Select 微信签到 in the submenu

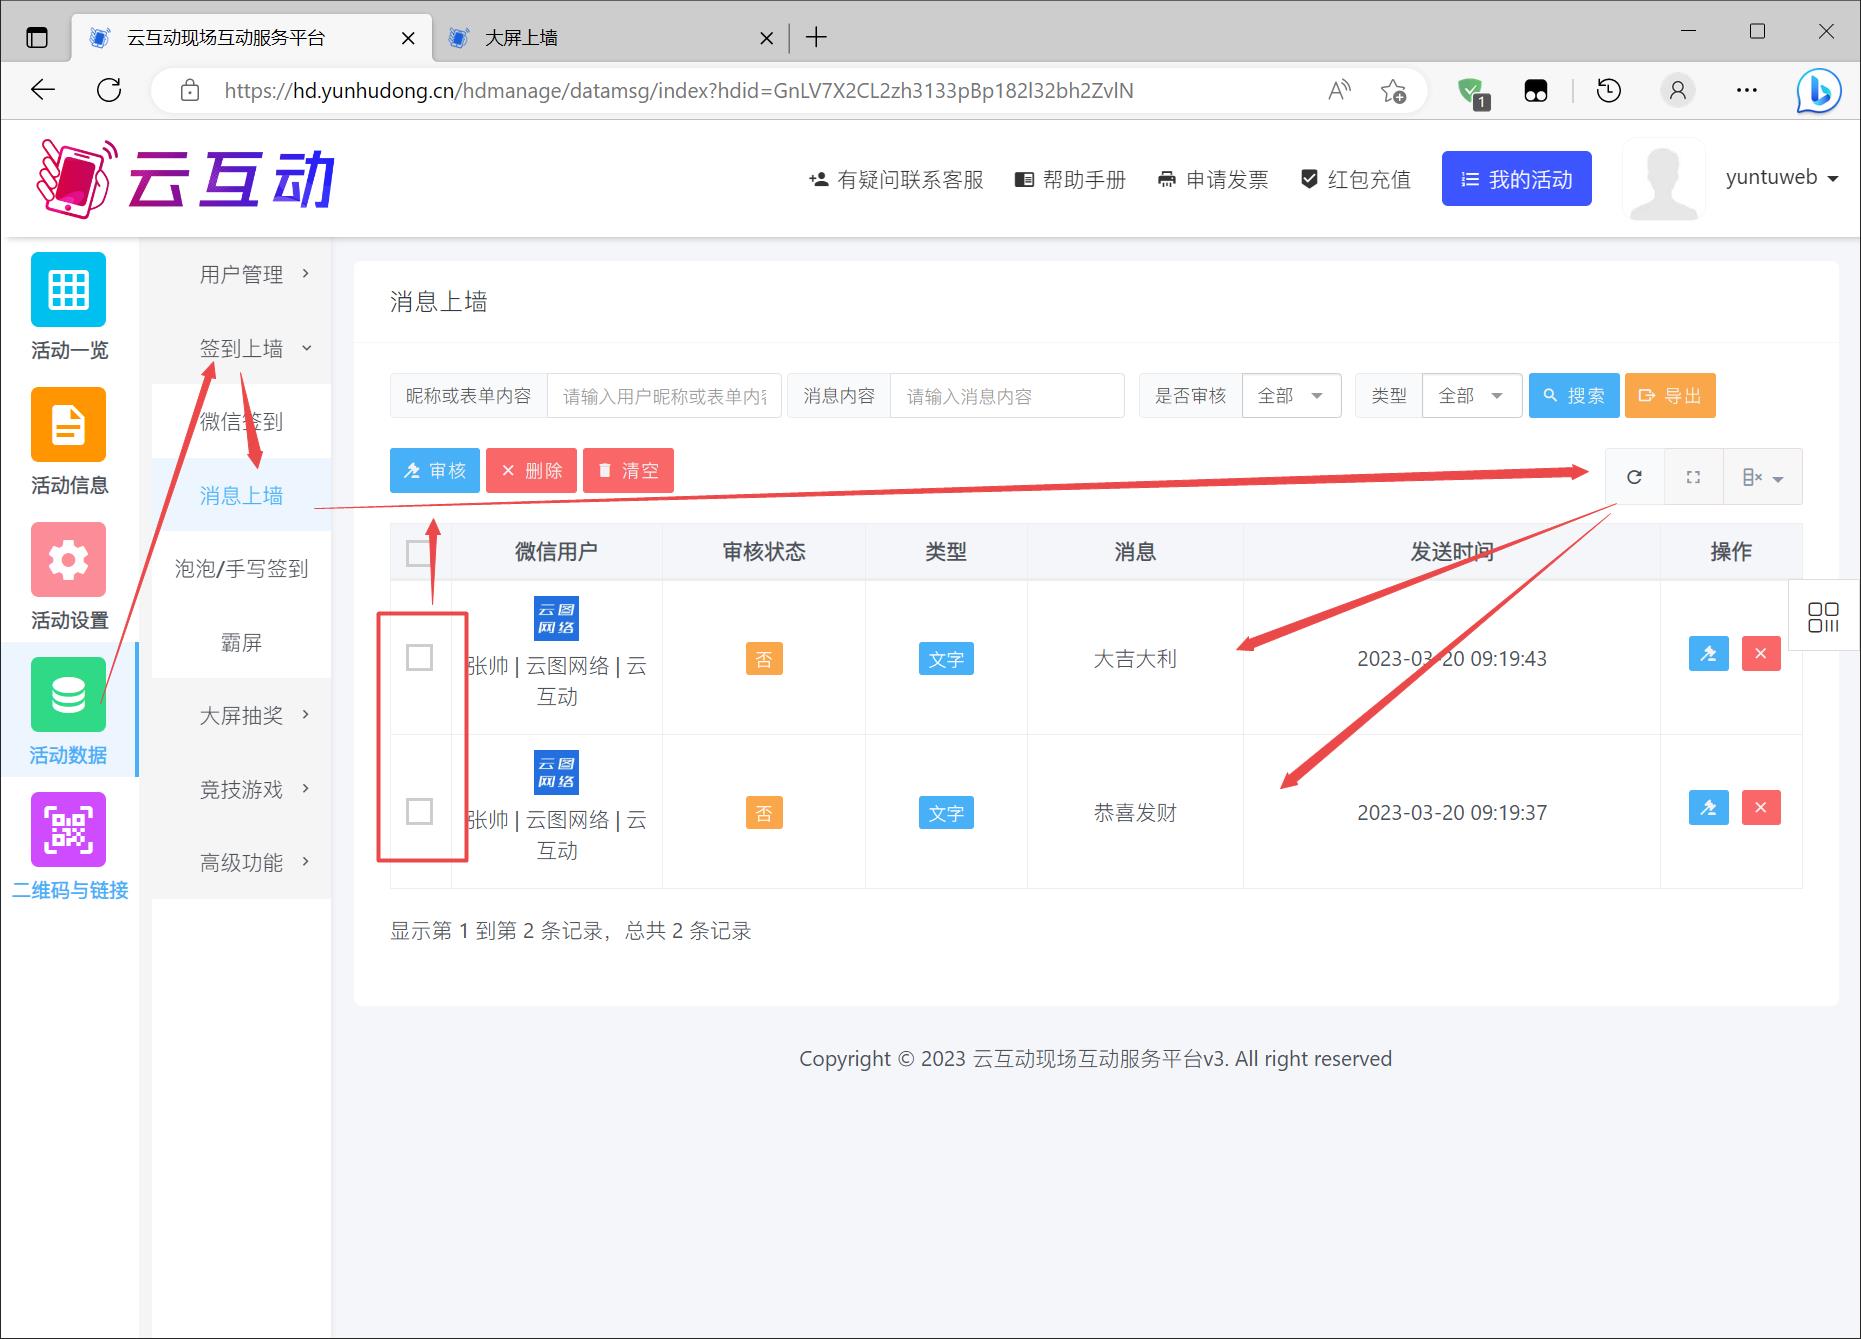pyautogui.click(x=241, y=422)
